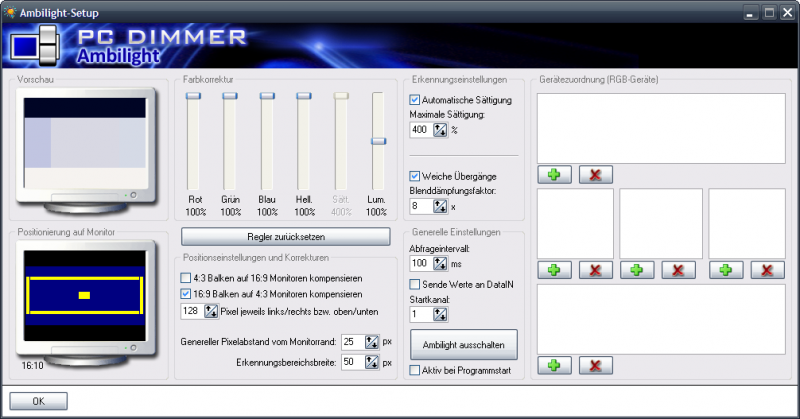This screenshot has height=419, width=800.
Task: Click Blenddämpfungsfaktor value field 8
Action: tap(421, 206)
